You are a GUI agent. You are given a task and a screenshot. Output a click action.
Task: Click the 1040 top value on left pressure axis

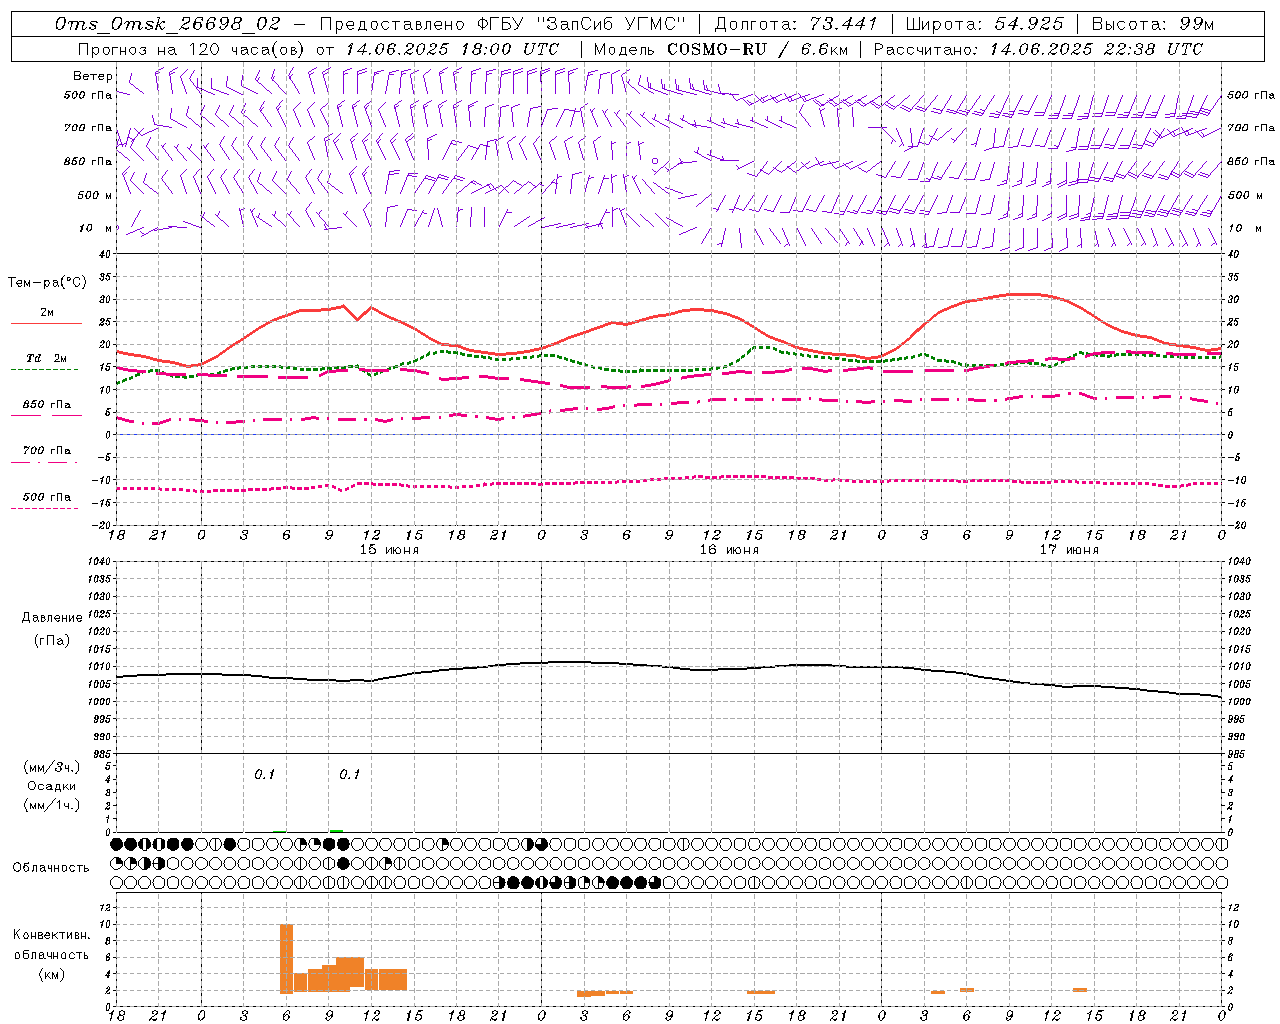(98, 562)
